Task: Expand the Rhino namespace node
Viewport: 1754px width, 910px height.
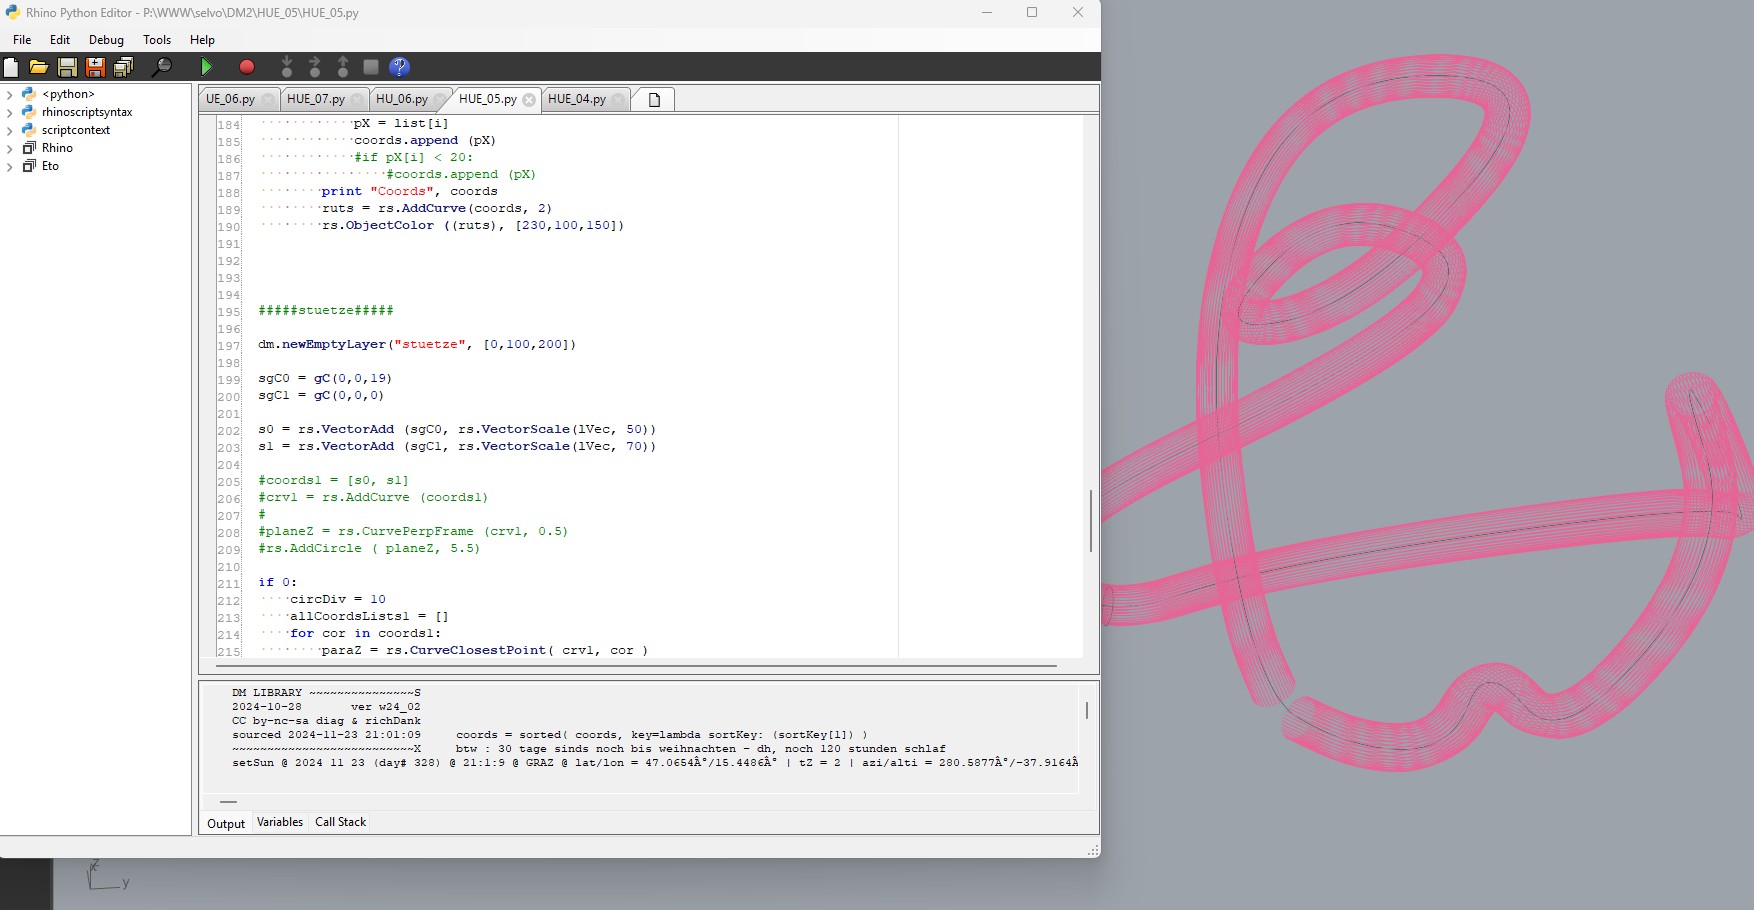Action: pos(10,148)
